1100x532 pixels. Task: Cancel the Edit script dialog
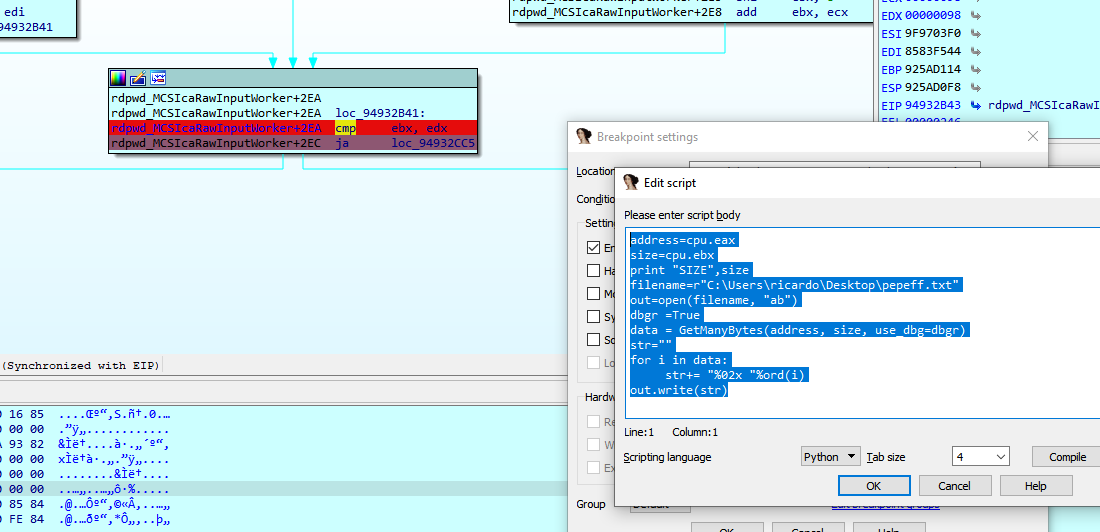click(x=954, y=485)
